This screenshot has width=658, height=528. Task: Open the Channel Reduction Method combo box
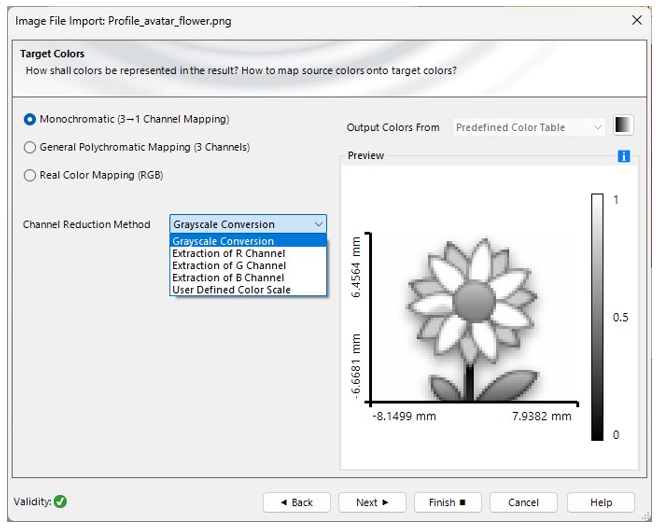click(248, 225)
